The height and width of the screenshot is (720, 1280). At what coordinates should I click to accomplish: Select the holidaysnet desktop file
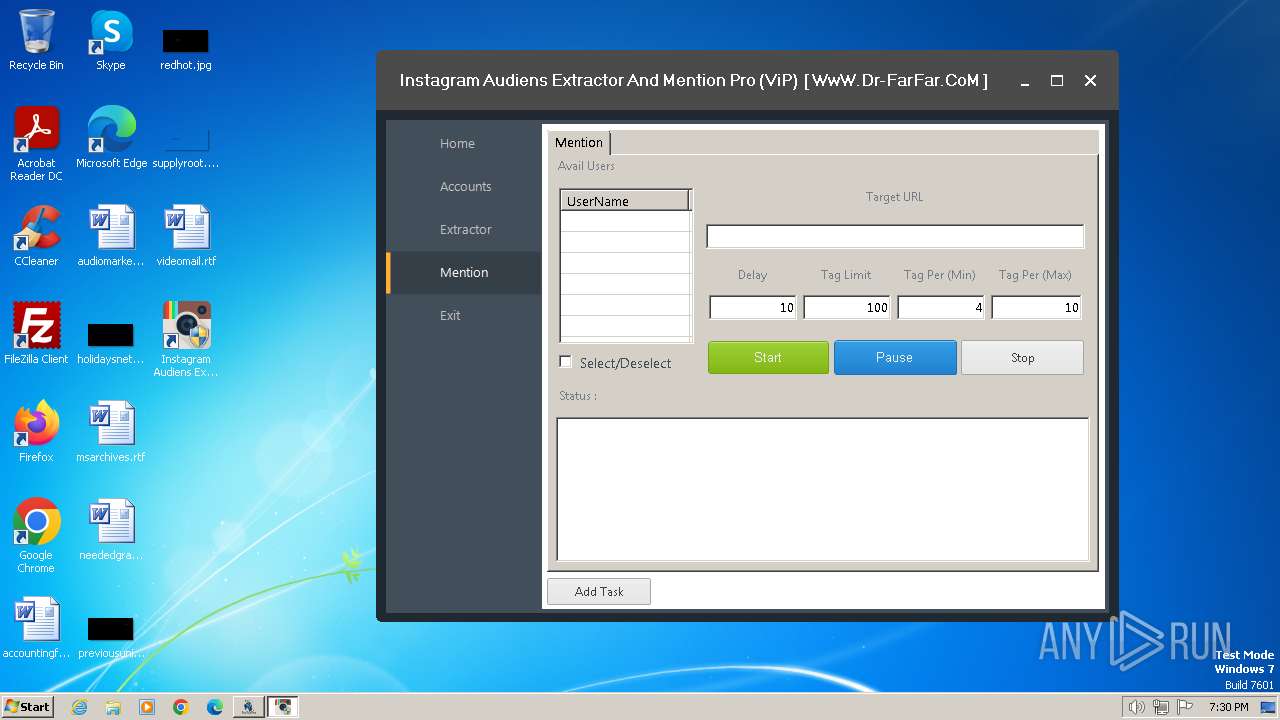point(111,342)
